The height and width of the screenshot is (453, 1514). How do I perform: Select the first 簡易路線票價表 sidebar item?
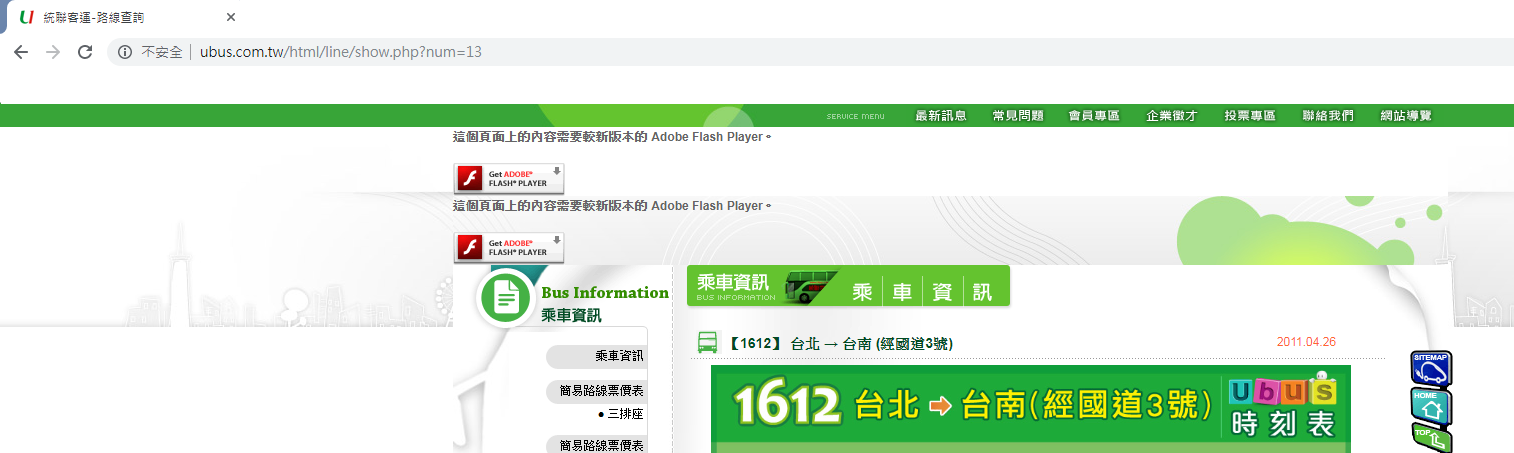click(597, 391)
